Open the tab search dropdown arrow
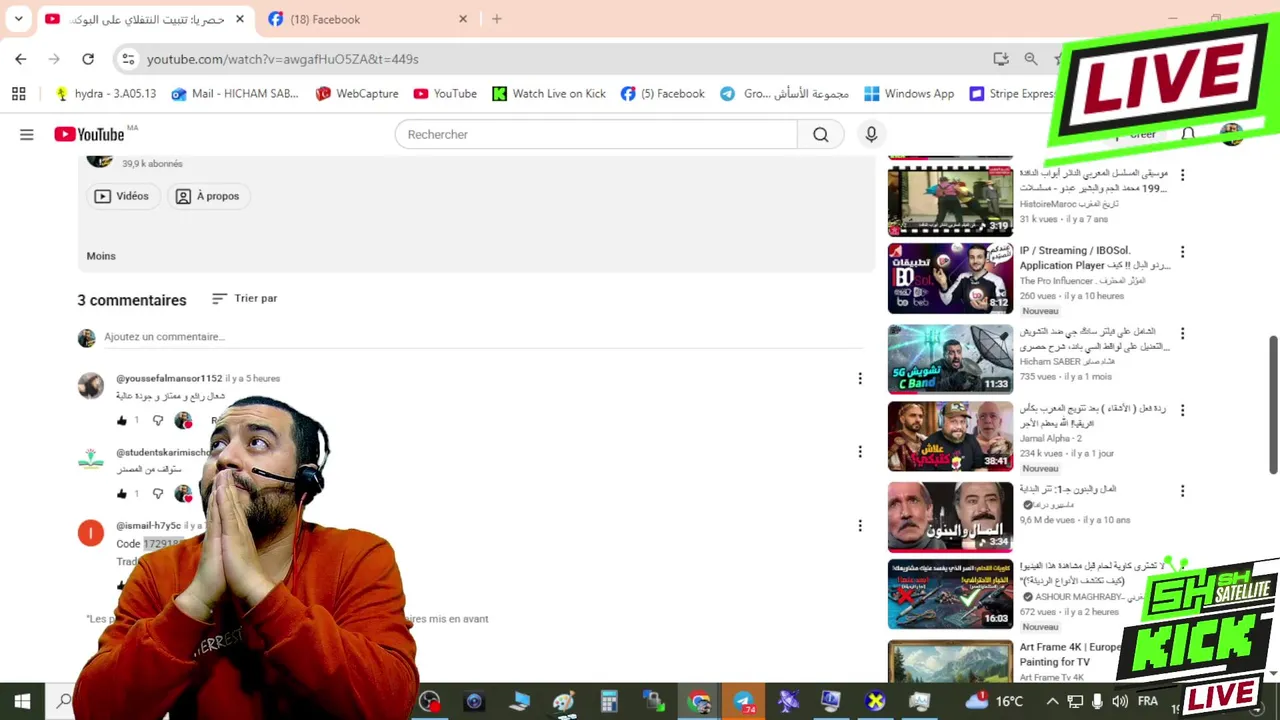1280x720 pixels. tap(18, 19)
